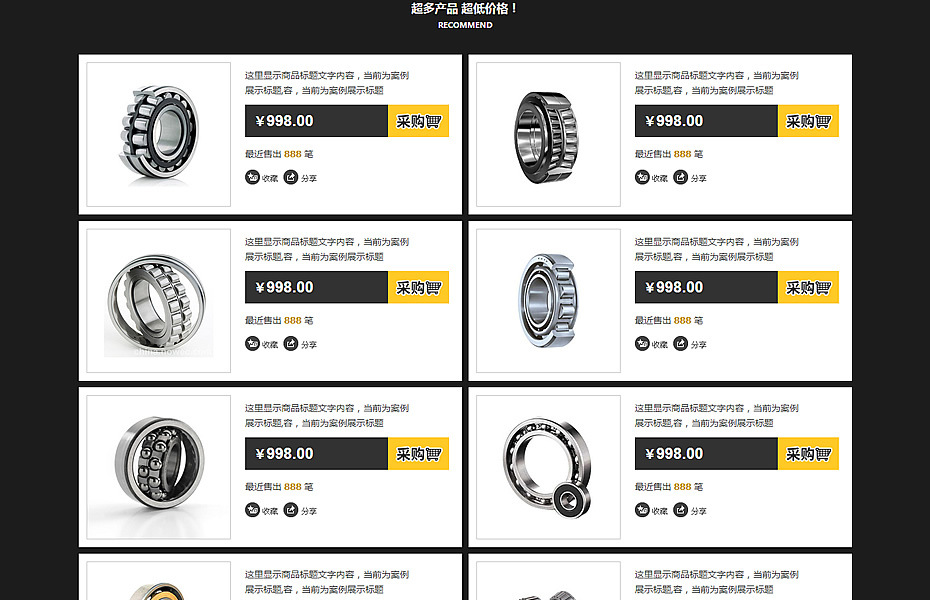The height and width of the screenshot is (600, 930).
Task: Click the 采购 button on the second-row left product
Action: click(419, 288)
